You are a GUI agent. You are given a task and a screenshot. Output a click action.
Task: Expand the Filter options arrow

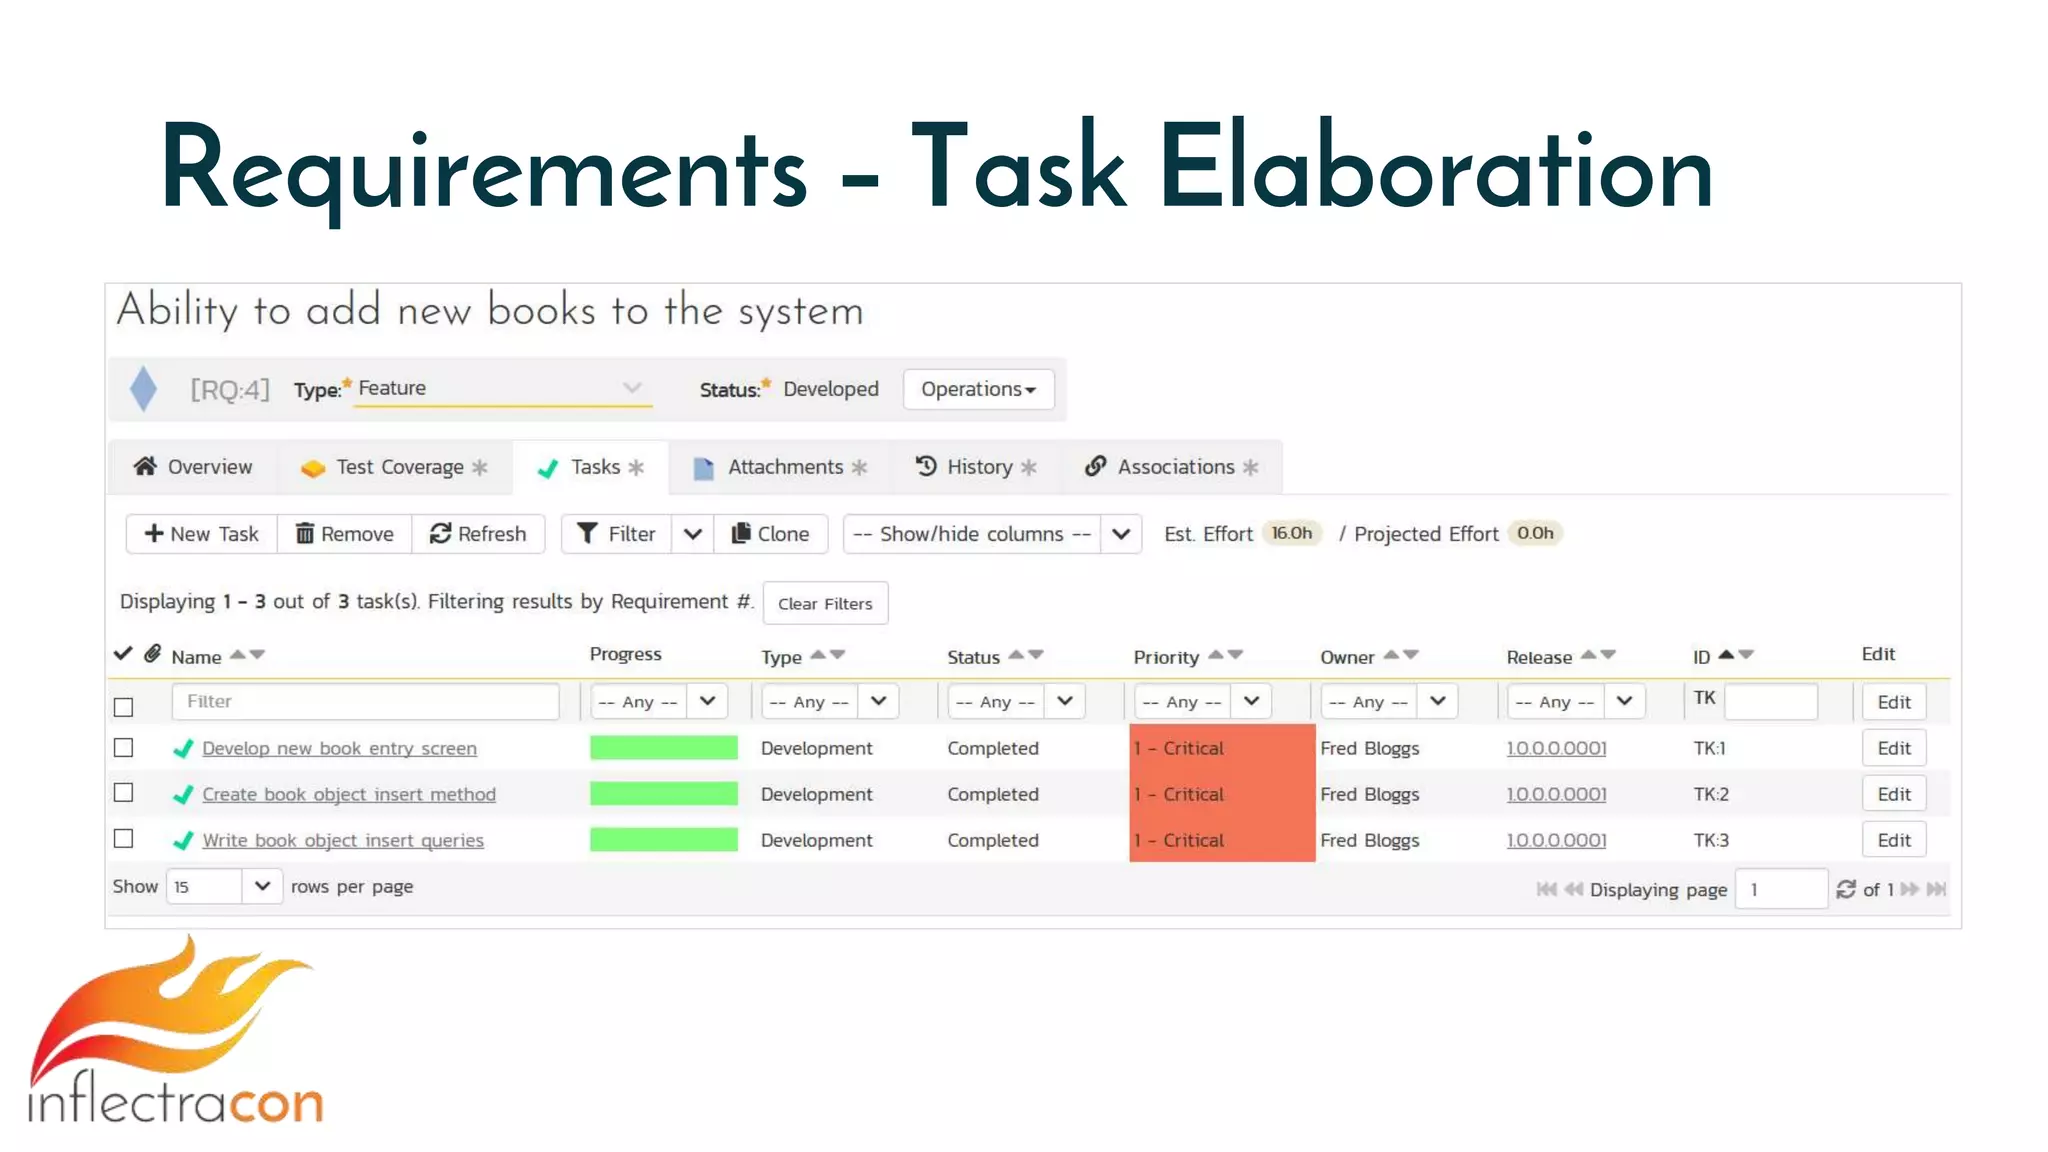tap(692, 534)
